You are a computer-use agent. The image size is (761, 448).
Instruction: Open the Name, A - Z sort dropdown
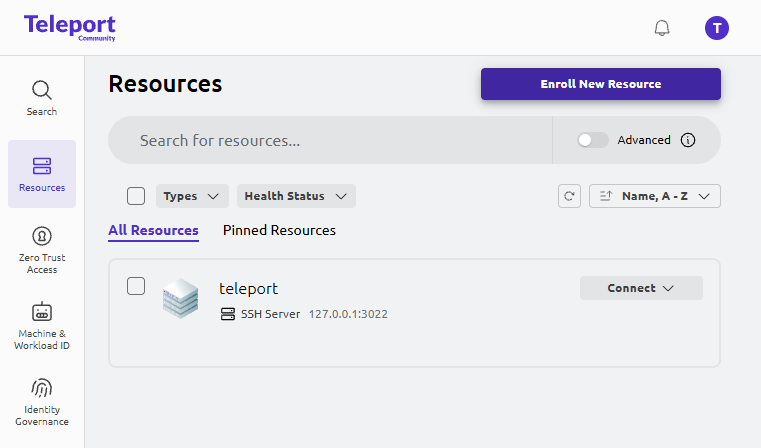[655, 196]
